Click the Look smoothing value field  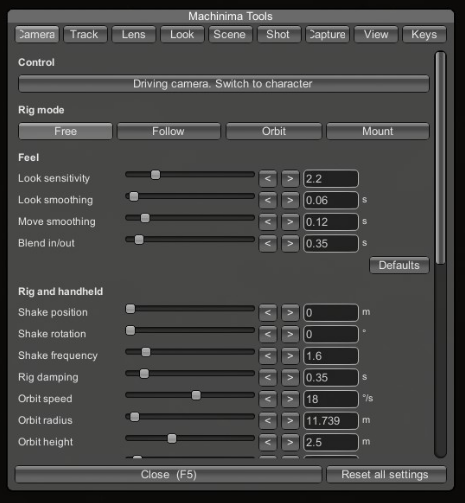pyautogui.click(x=331, y=200)
